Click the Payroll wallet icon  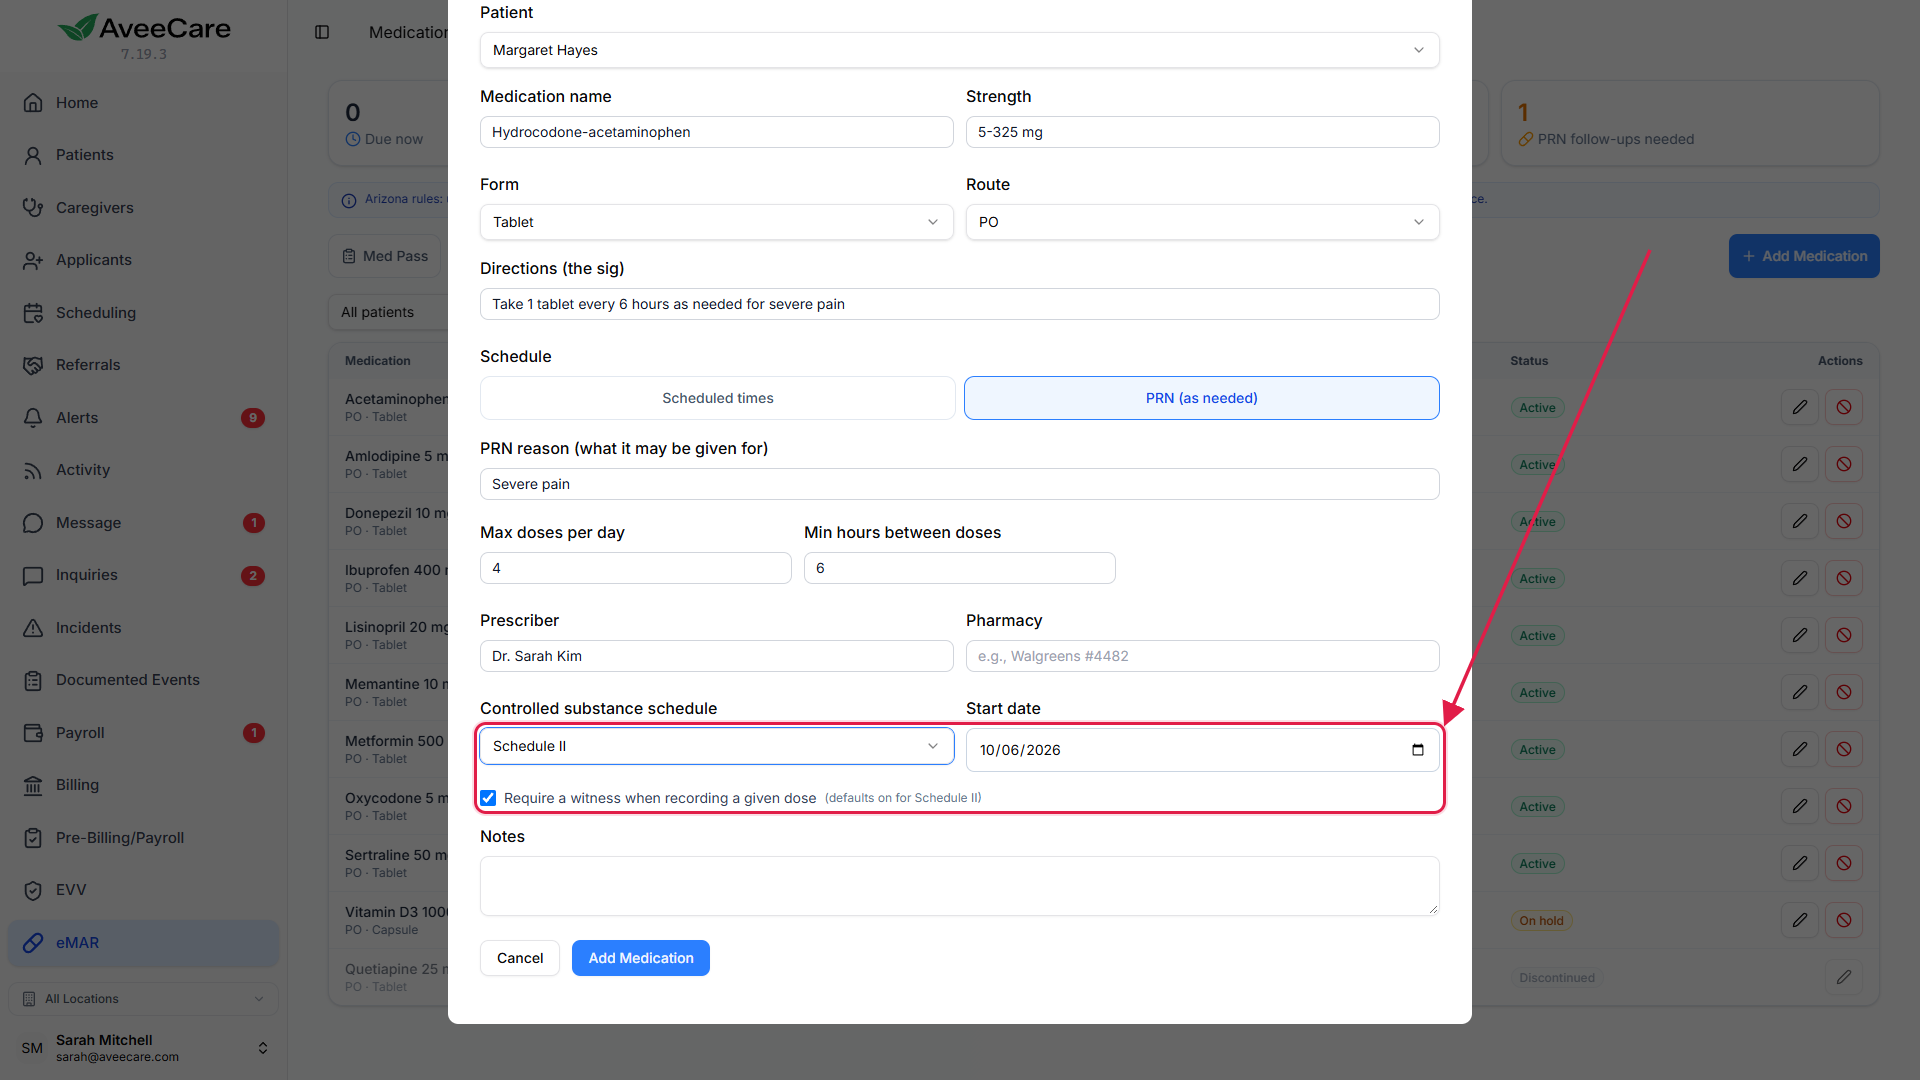pyautogui.click(x=33, y=733)
